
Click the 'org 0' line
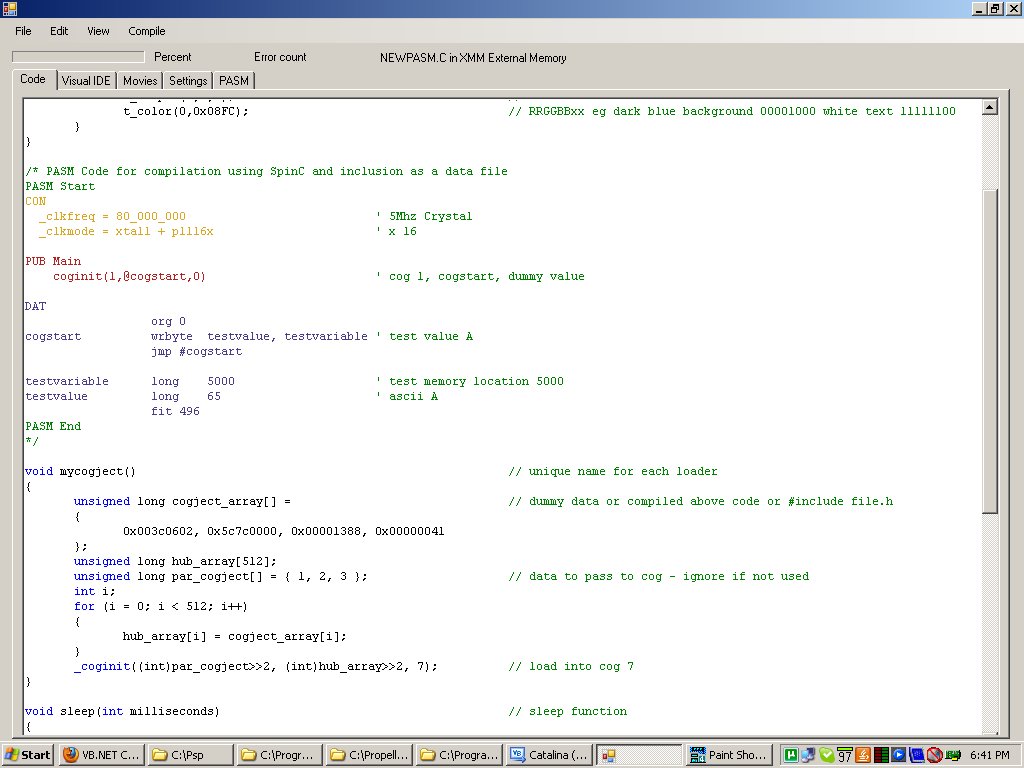(168, 321)
